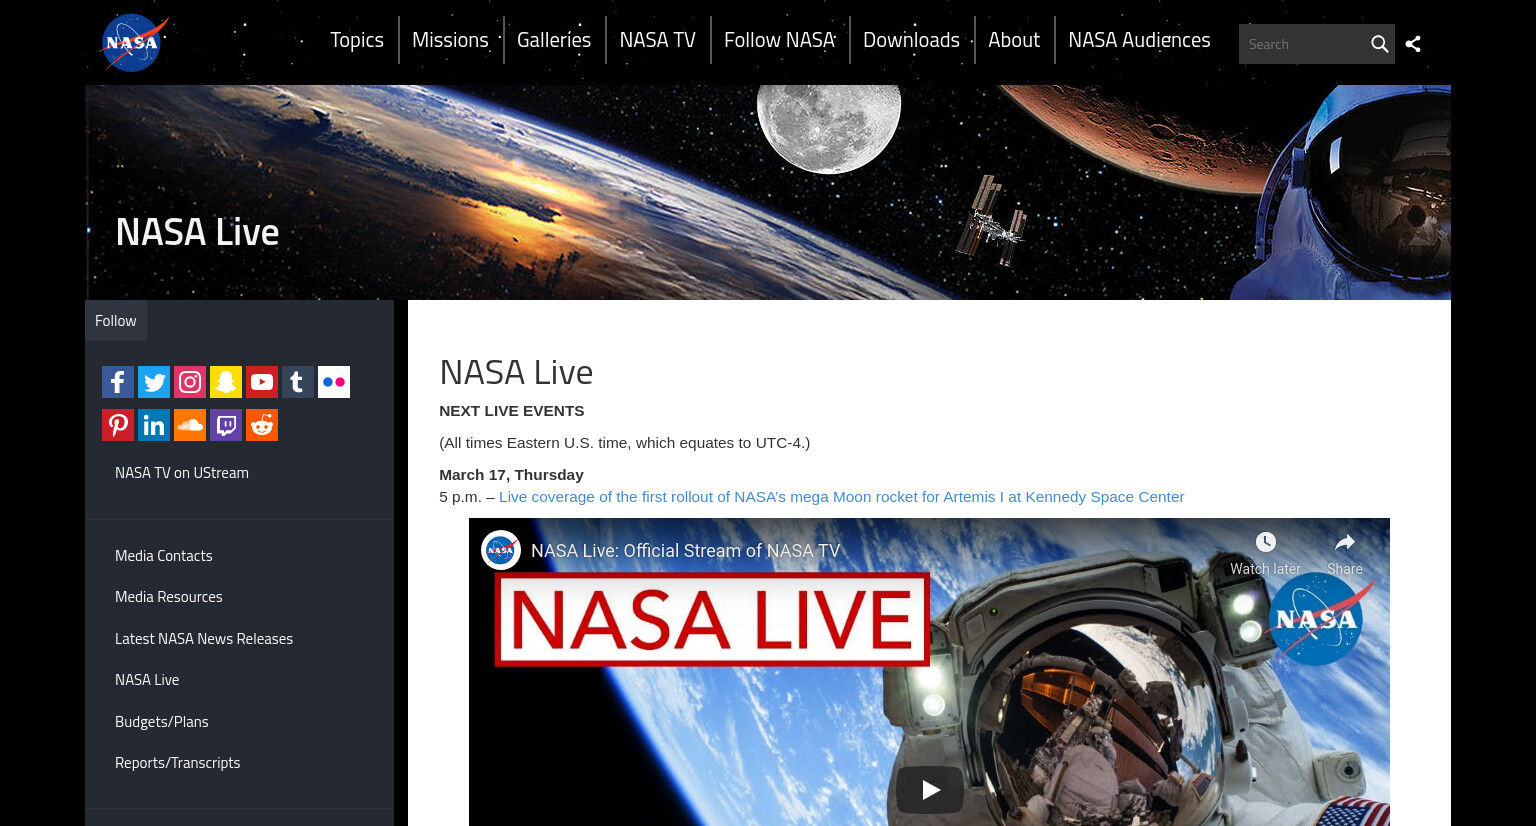Open NASA's Pinterest icon
Viewport: 1536px width, 826px height.
click(118, 425)
